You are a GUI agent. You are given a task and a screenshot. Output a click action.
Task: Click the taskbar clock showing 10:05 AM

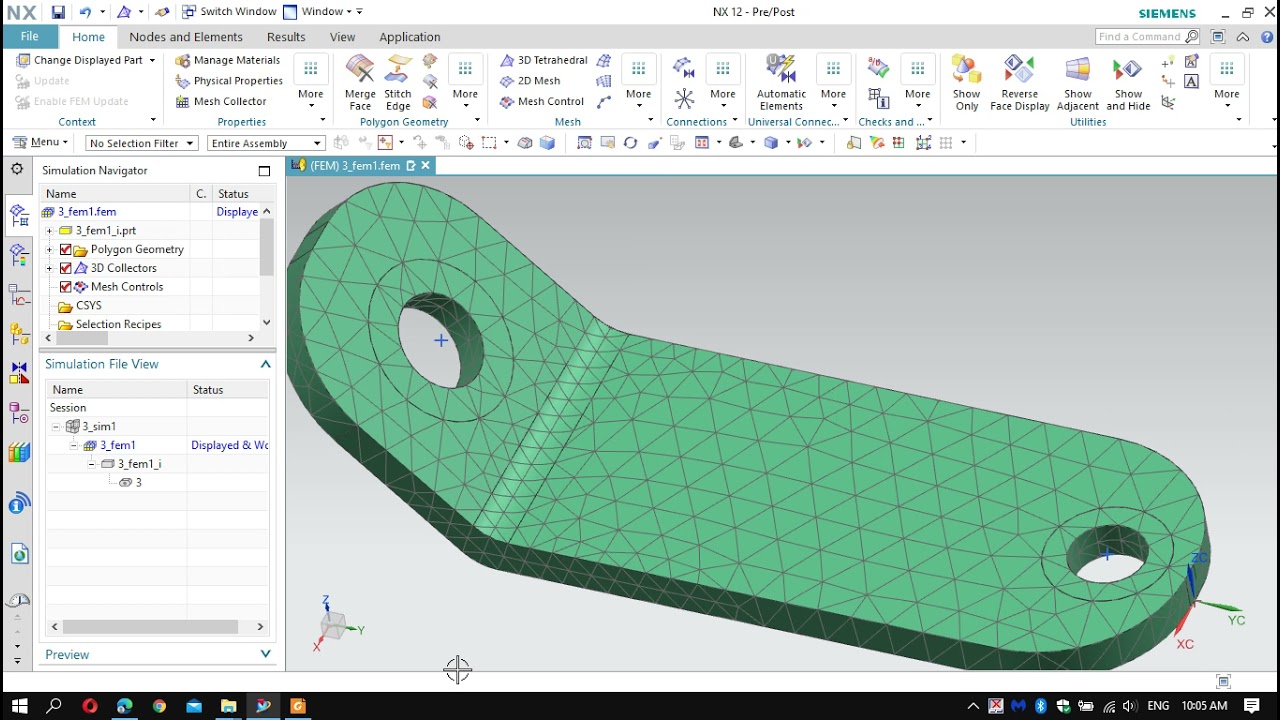pyautogui.click(x=1204, y=706)
